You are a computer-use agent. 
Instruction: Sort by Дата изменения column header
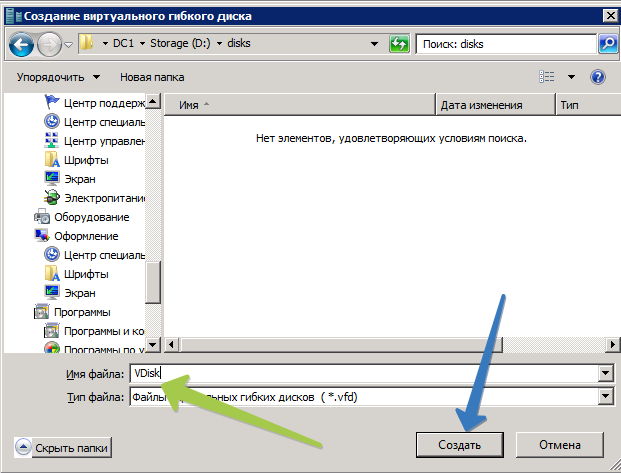tap(495, 105)
